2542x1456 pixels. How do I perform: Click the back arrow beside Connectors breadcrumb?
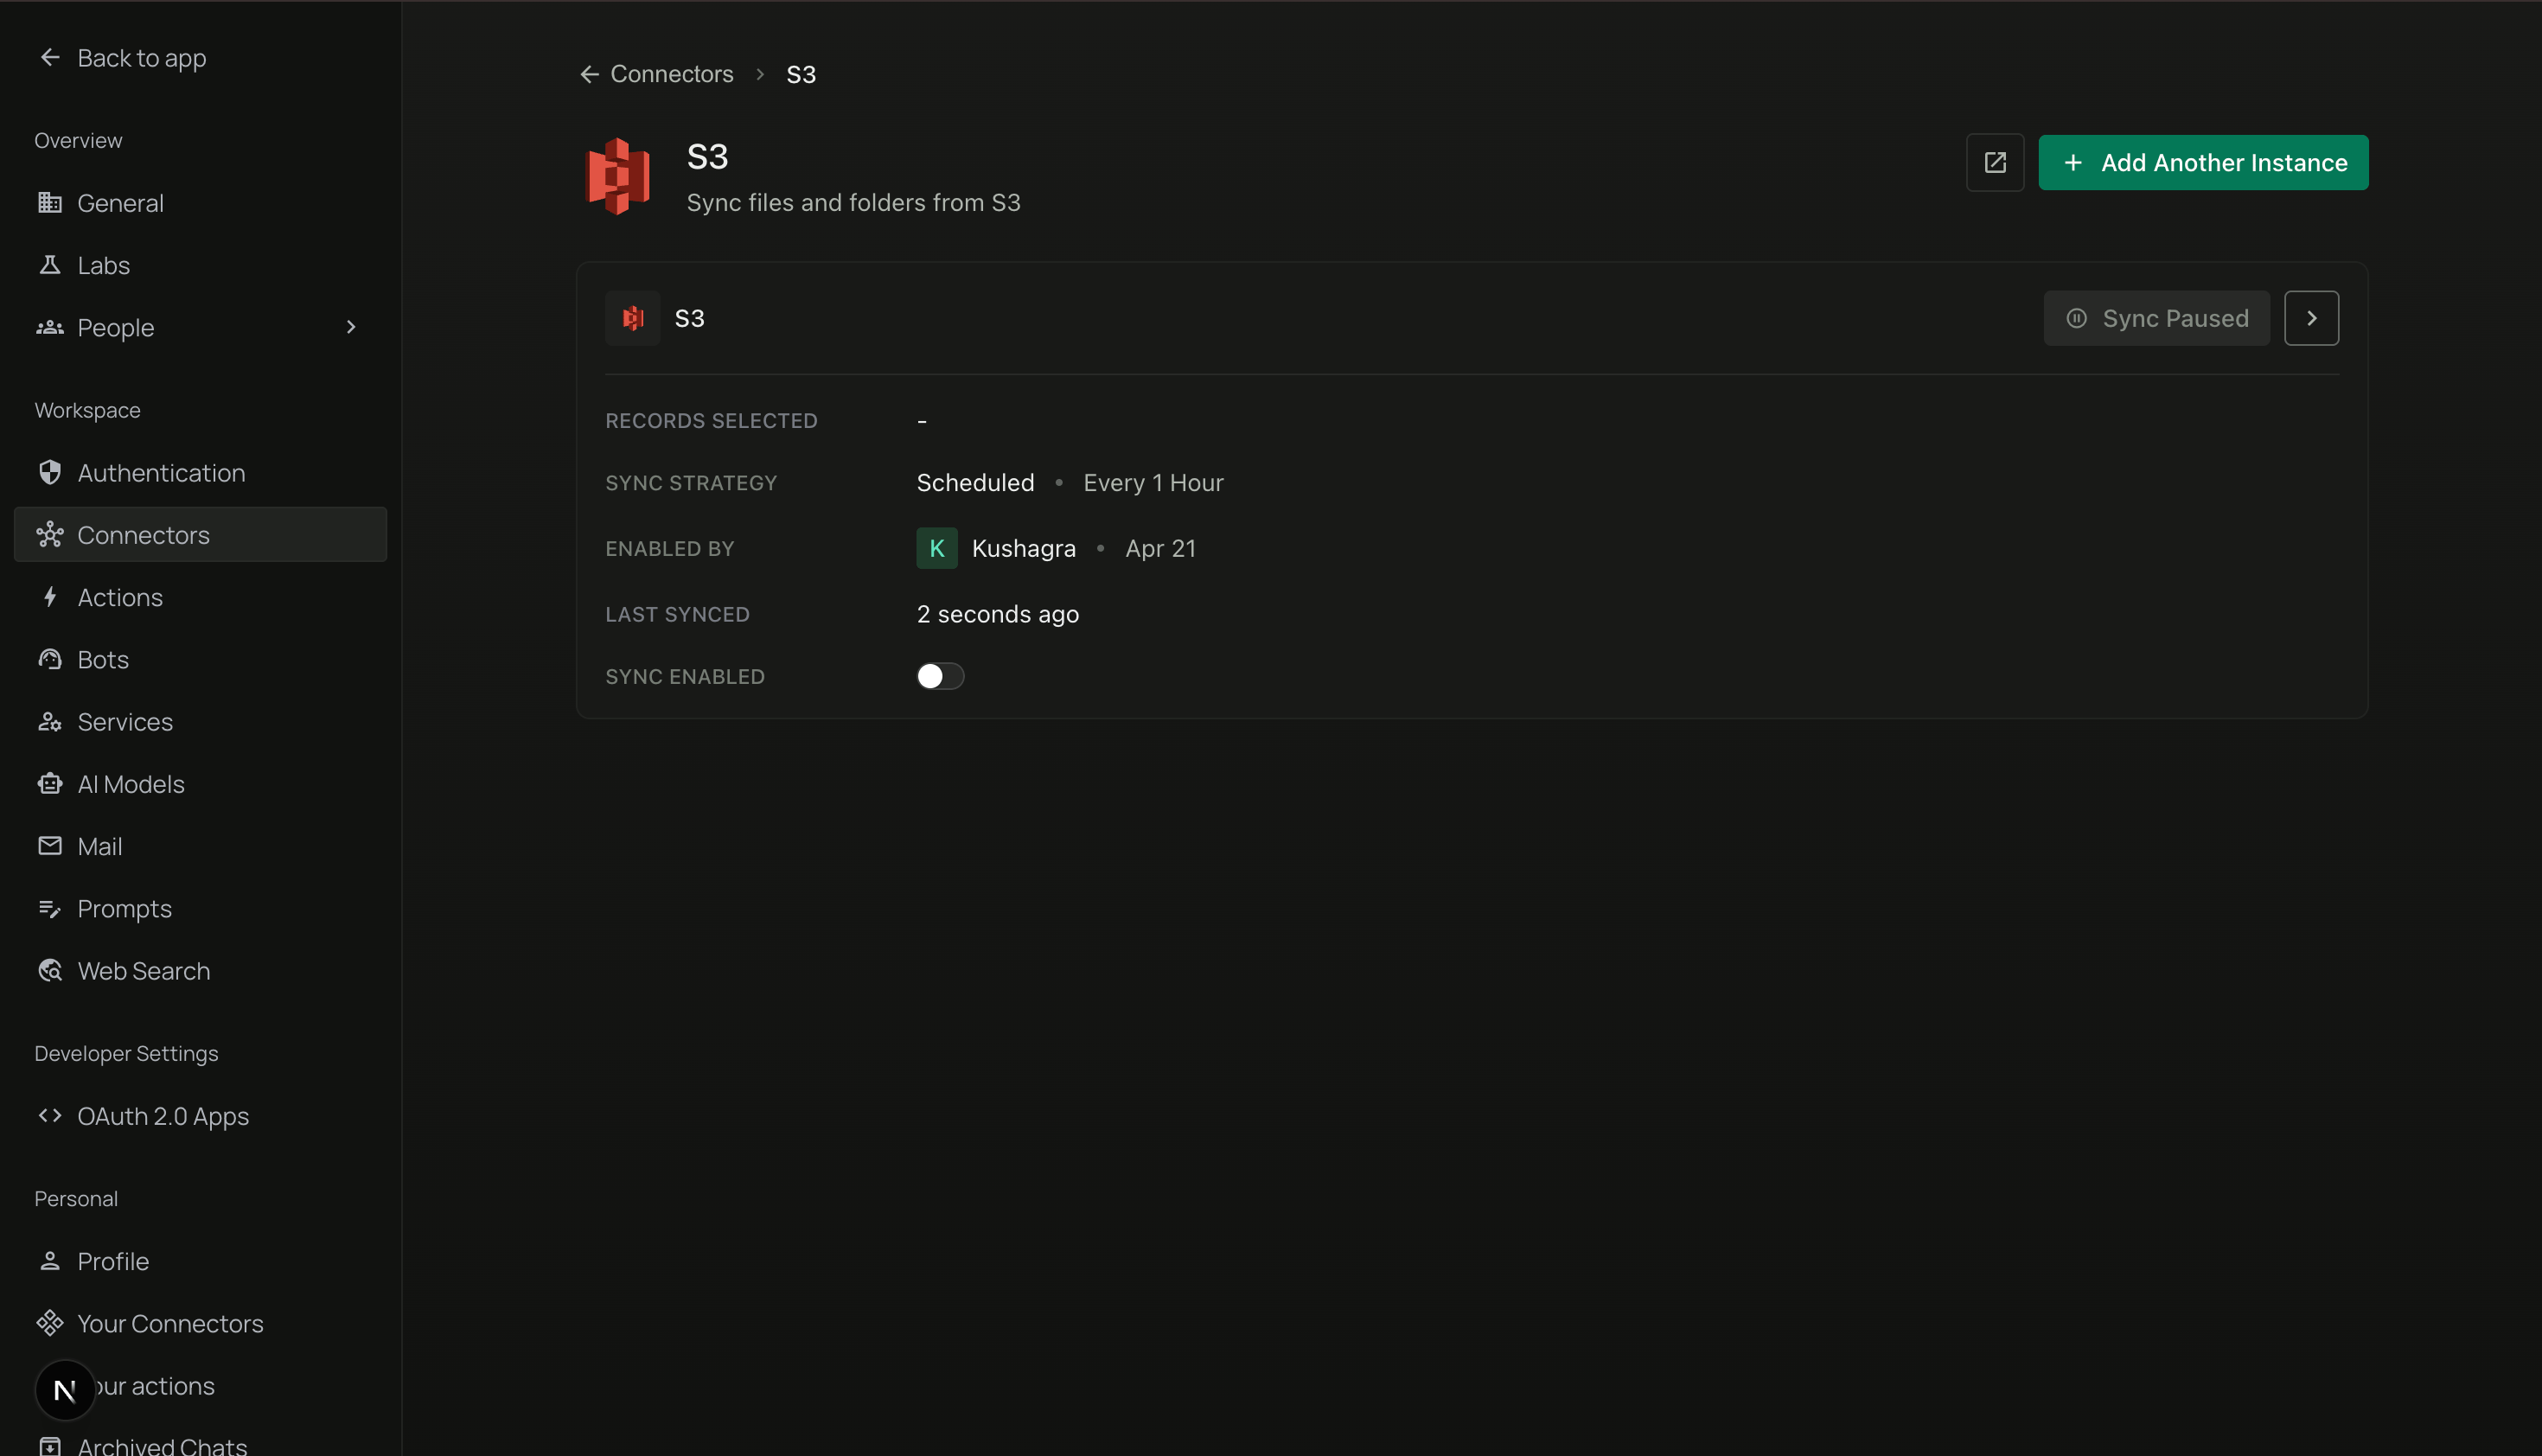[x=590, y=75]
